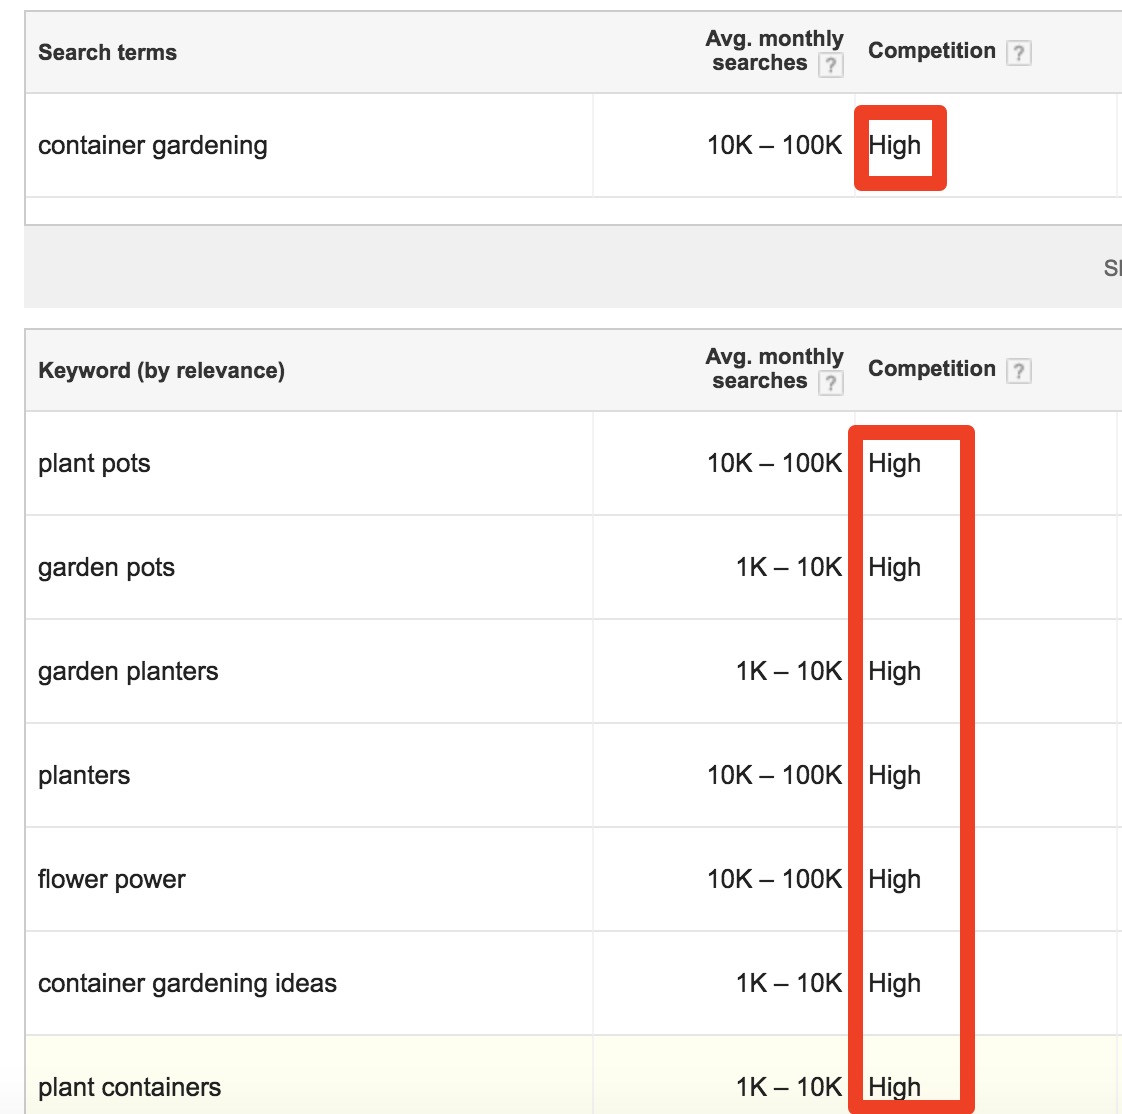1122x1114 pixels.
Task: Click the Avg. monthly searches help icon in keyword table
Action: tap(831, 381)
